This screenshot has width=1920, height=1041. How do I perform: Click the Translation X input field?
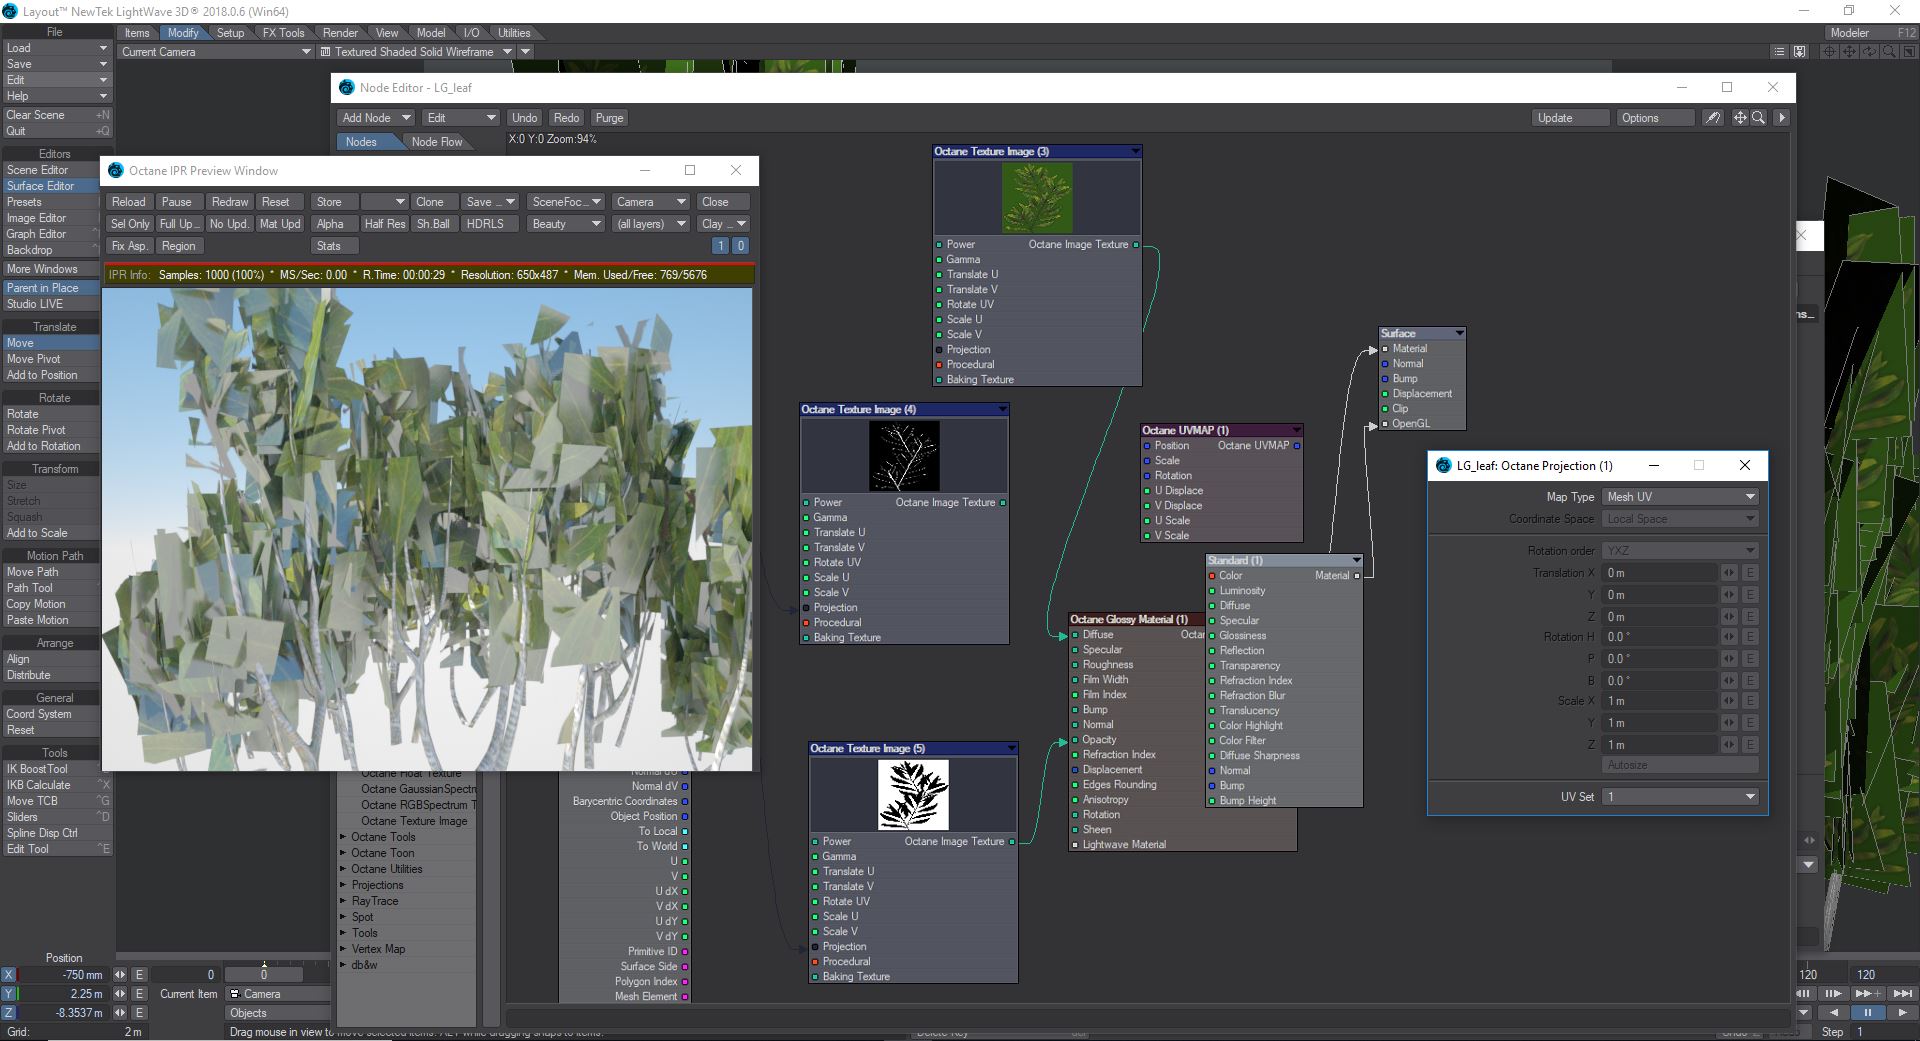click(x=1660, y=573)
